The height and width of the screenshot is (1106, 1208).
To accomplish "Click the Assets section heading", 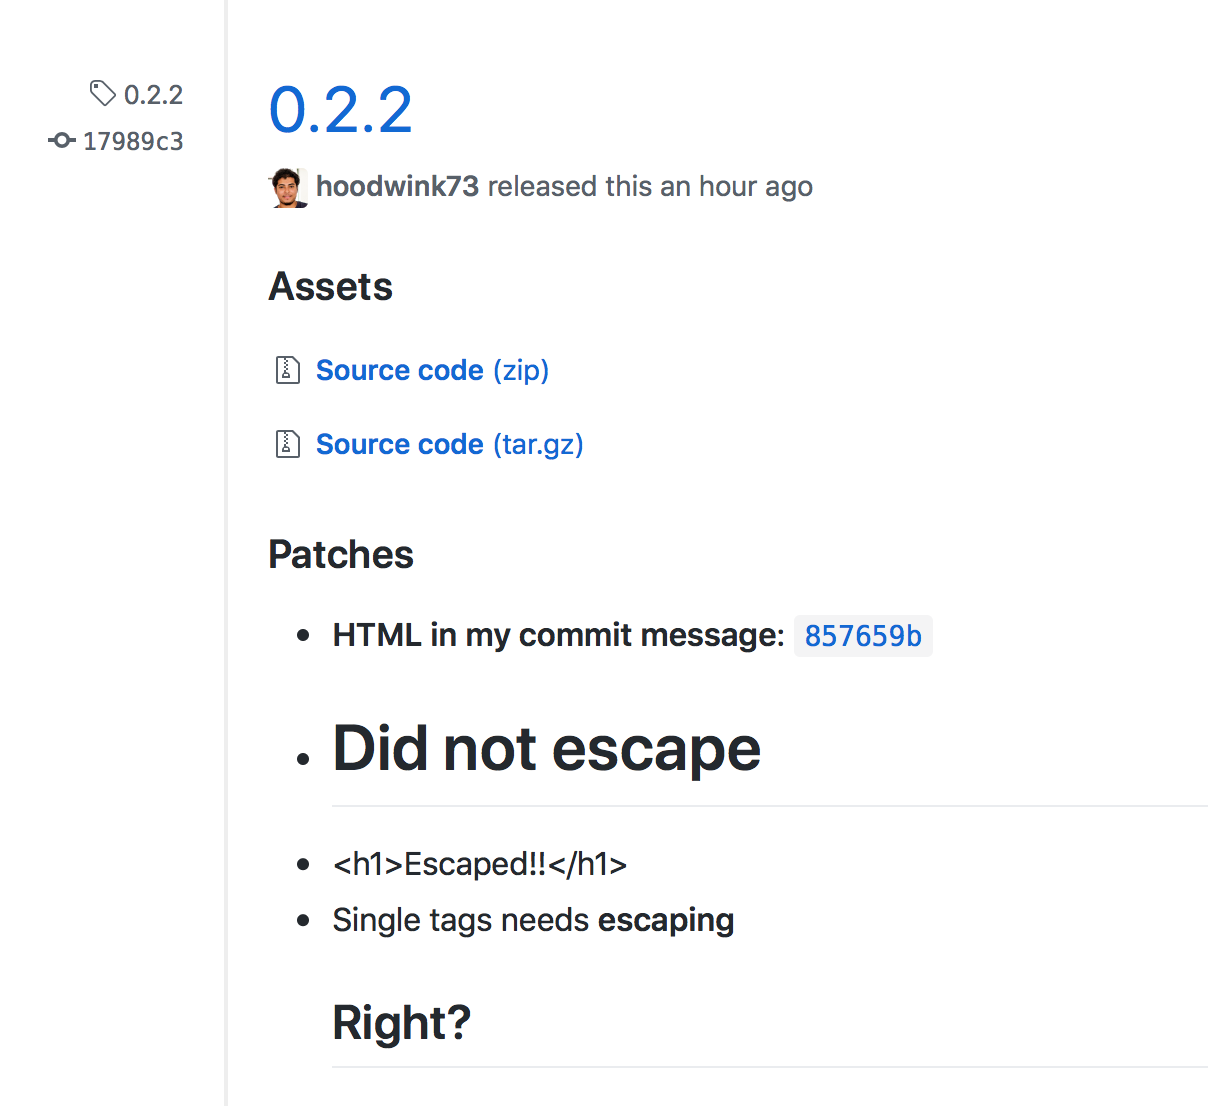I will (330, 287).
